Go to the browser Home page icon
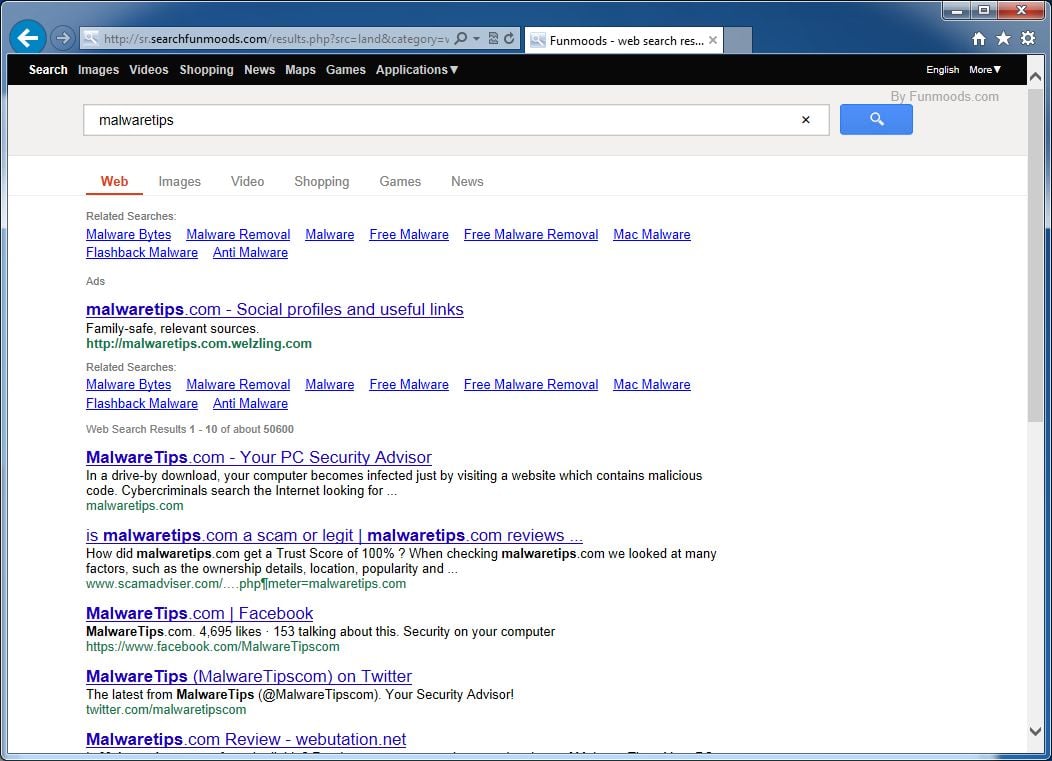Image resolution: width=1052 pixels, height=761 pixels. pyautogui.click(x=979, y=39)
